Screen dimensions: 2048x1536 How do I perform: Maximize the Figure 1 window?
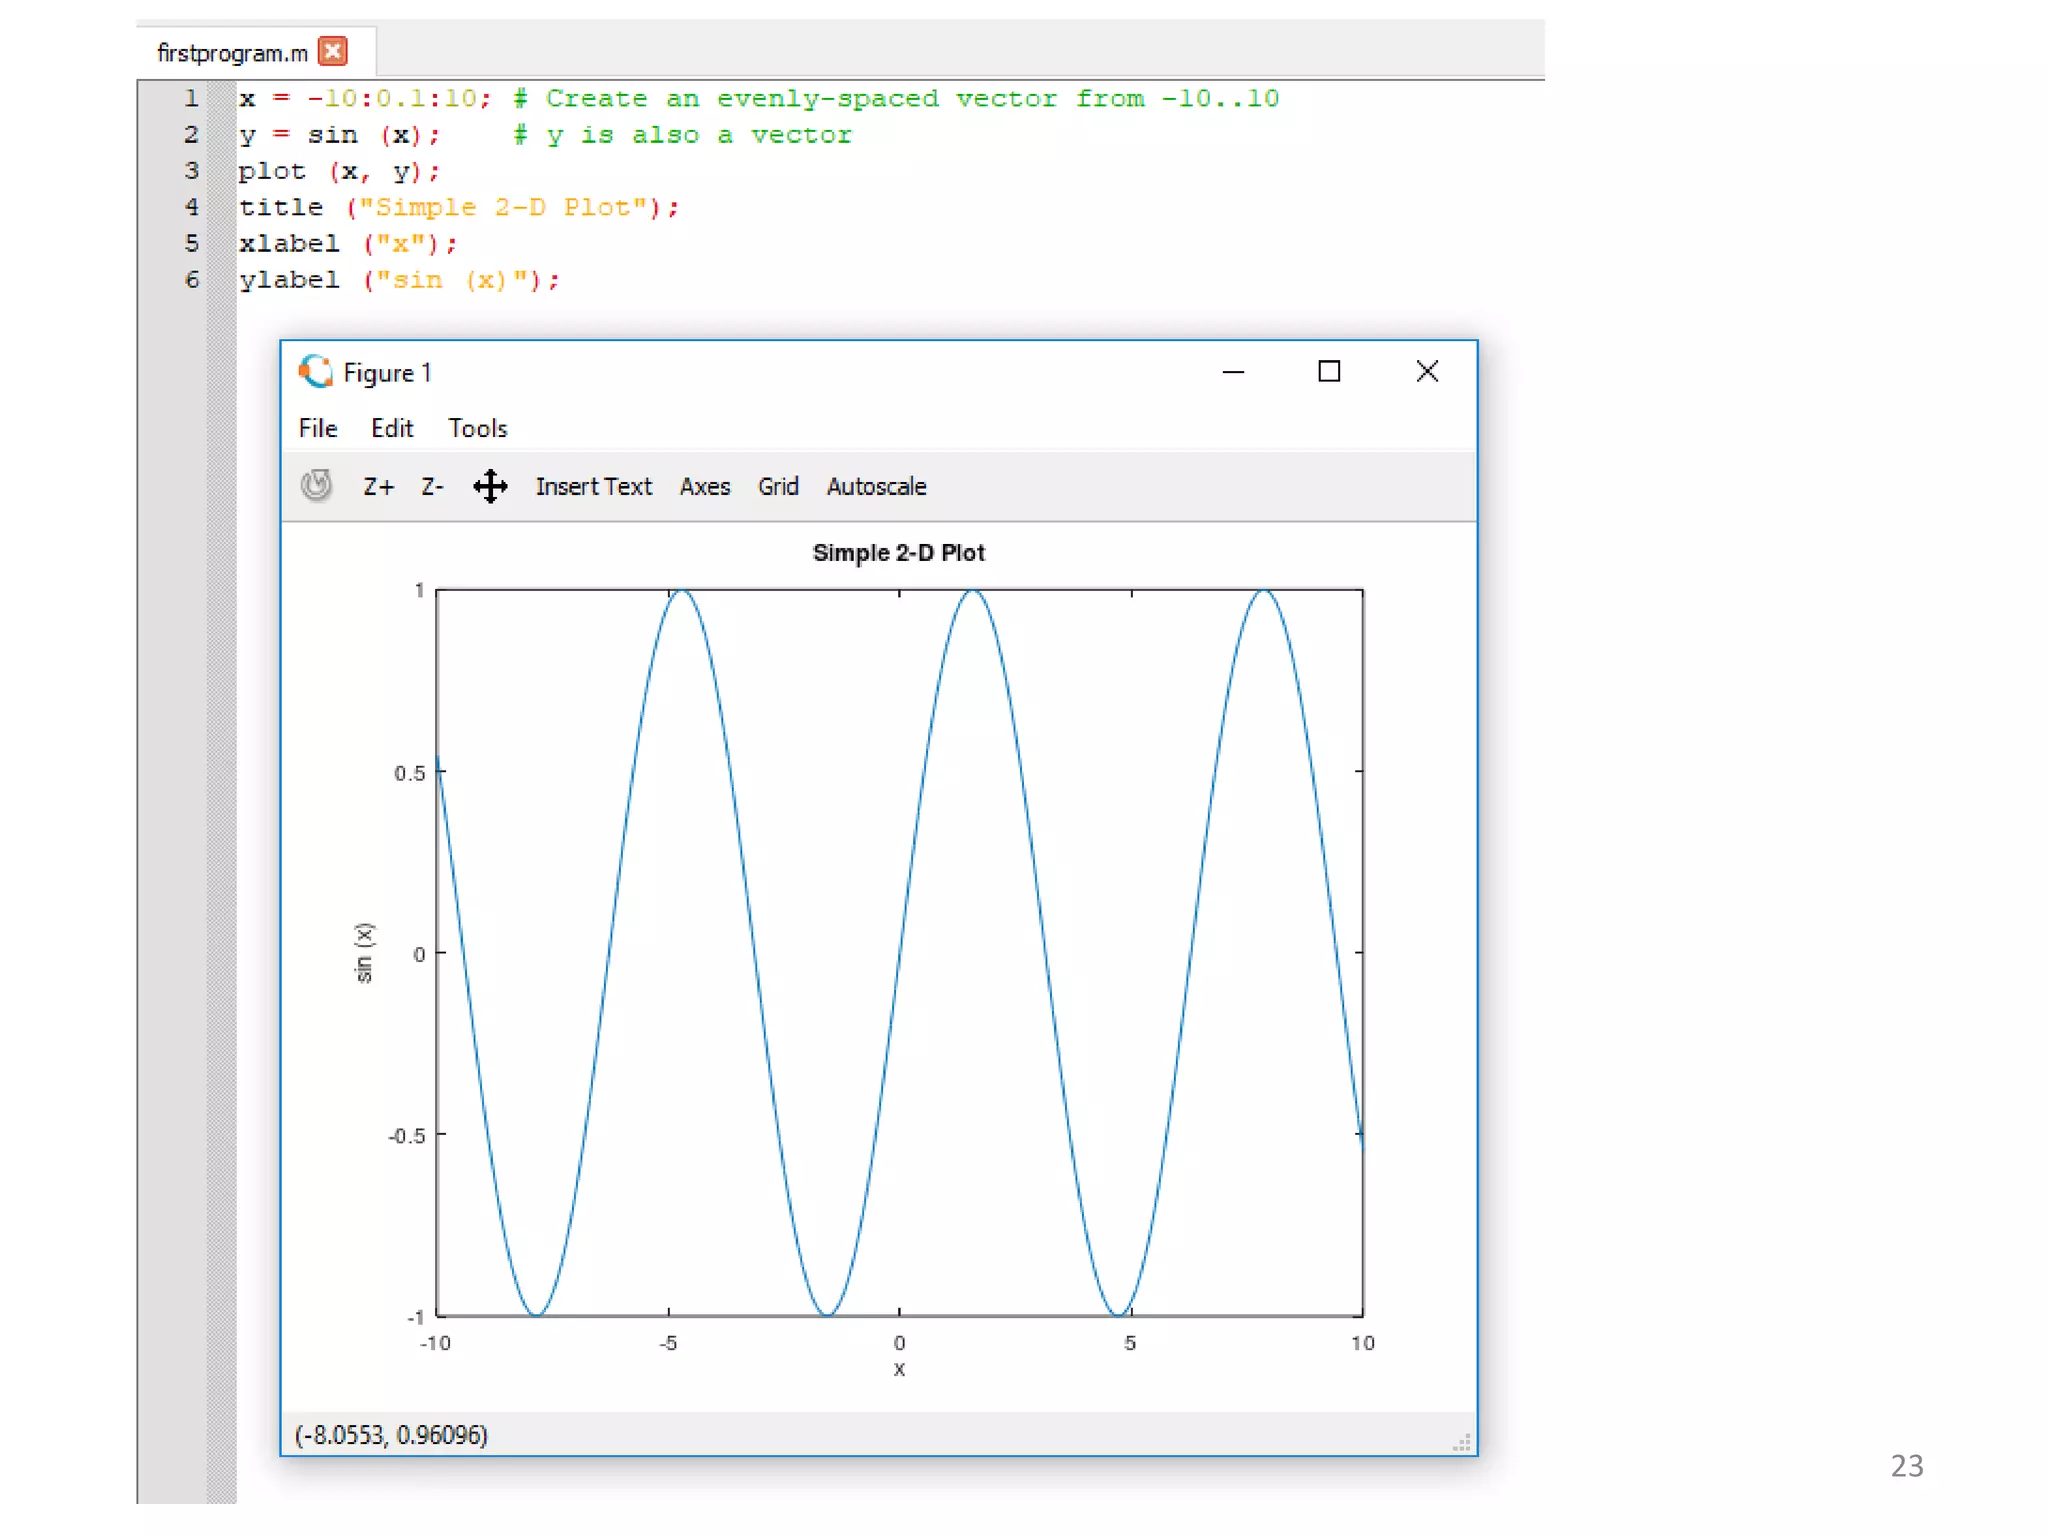(x=1329, y=372)
